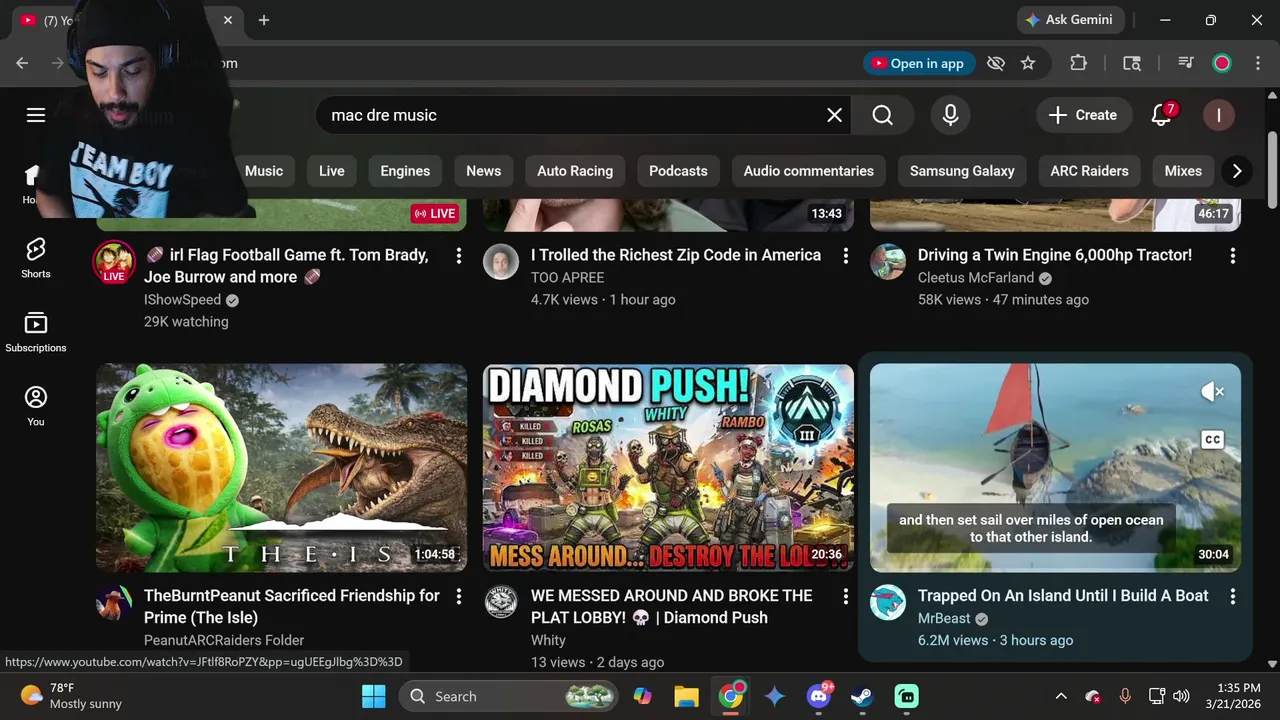Image resolution: width=1280 pixels, height=720 pixels.
Task: Click the media control icon in Chrome toolbar
Action: click(1186, 63)
